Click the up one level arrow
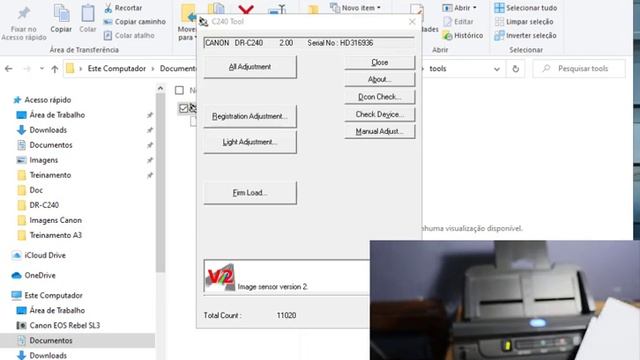Screen dimensions: 640x360 coord(55,69)
